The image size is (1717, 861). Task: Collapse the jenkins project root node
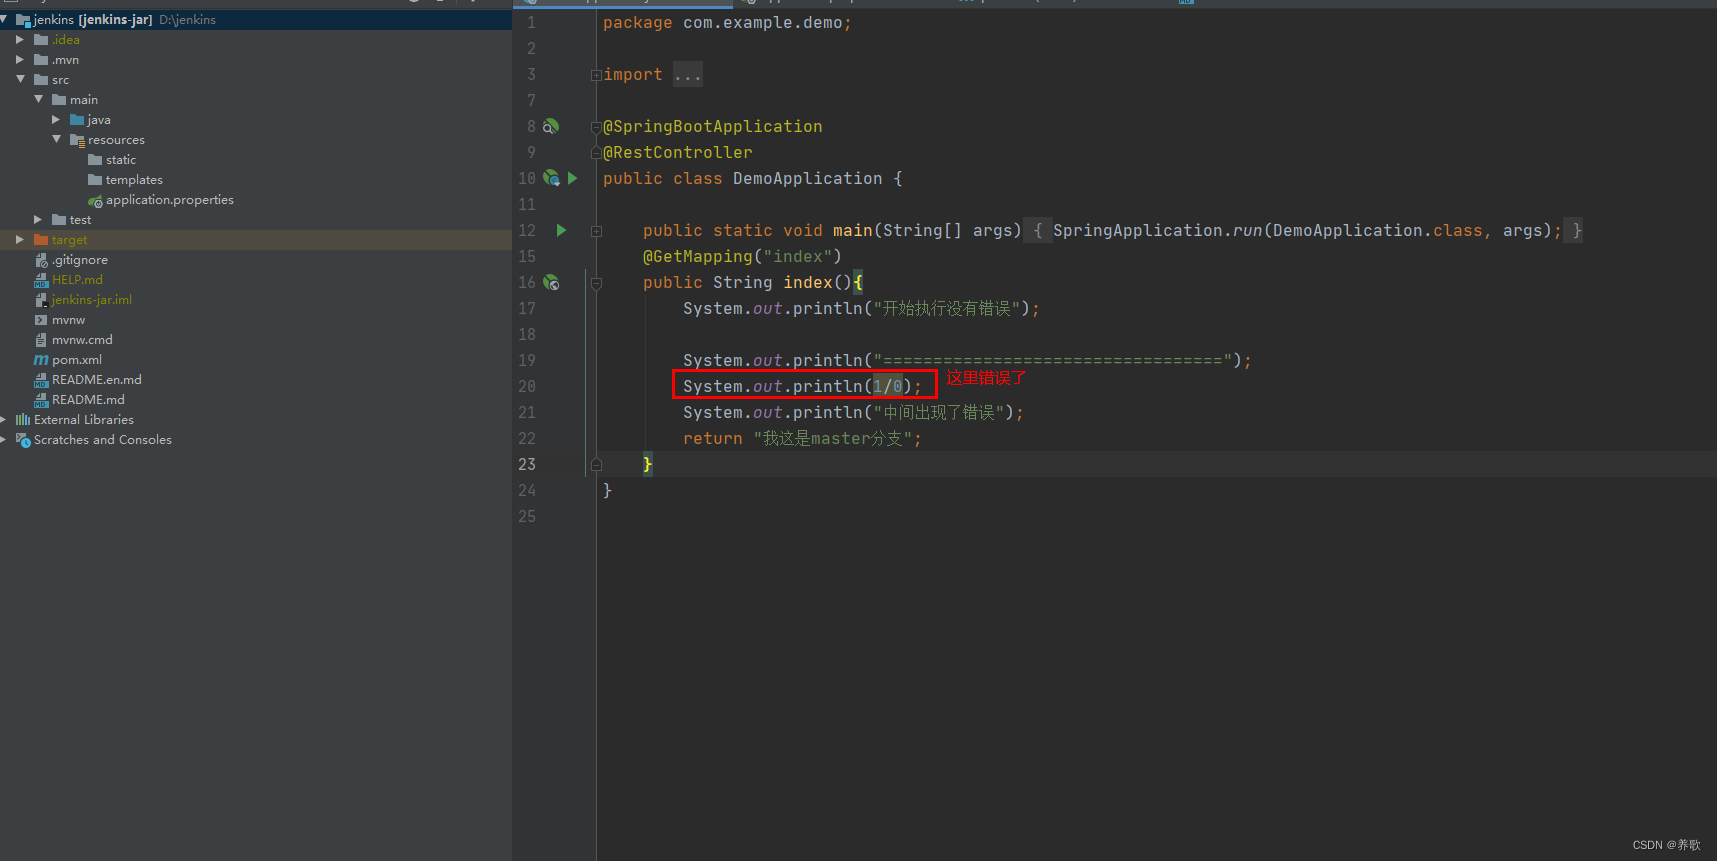(4, 19)
